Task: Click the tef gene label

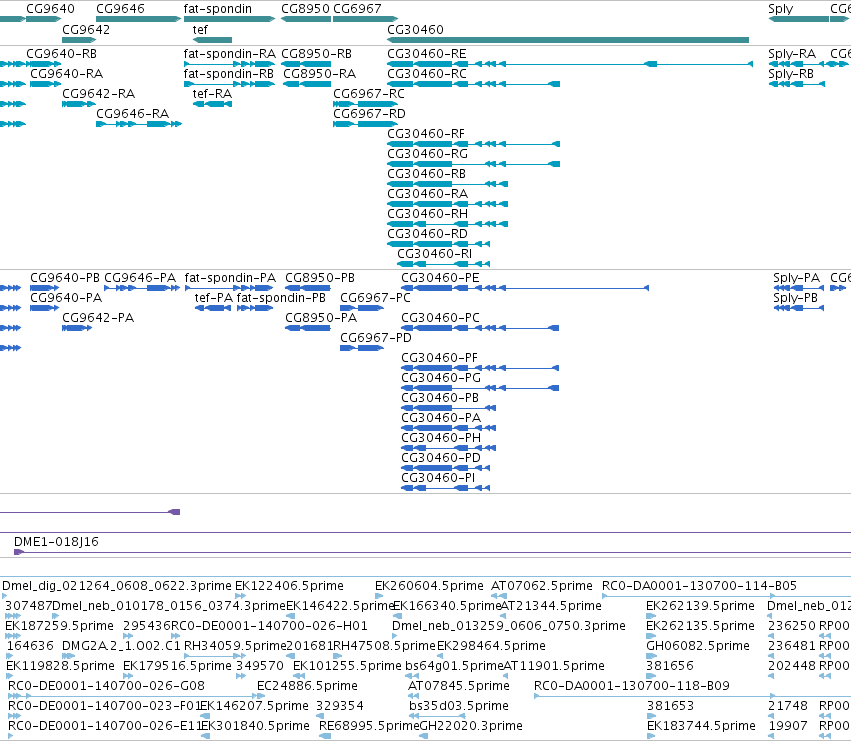Action: tap(200, 29)
